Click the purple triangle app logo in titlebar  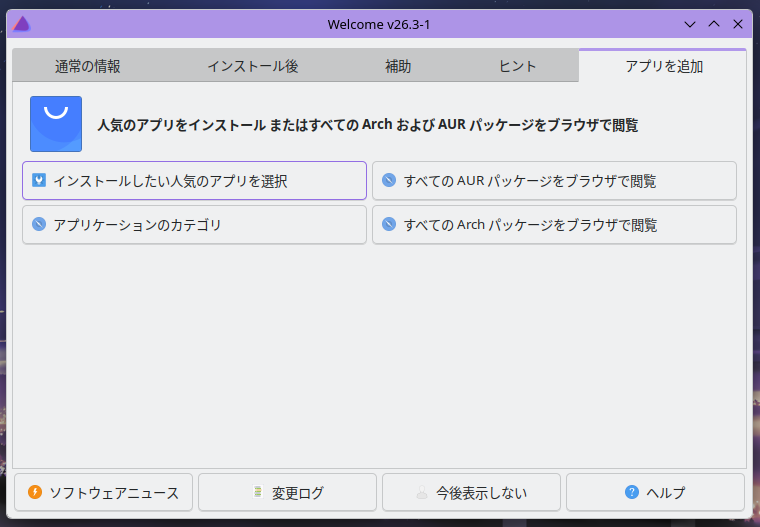pos(22,23)
